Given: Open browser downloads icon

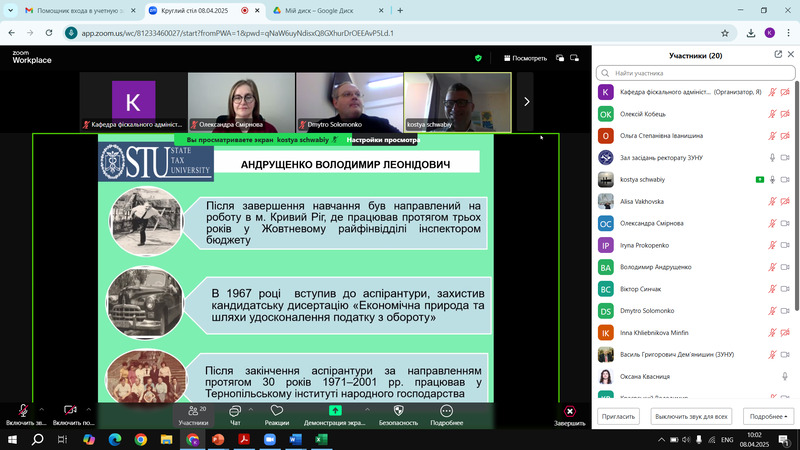Looking at the screenshot, I should tap(751, 33).
